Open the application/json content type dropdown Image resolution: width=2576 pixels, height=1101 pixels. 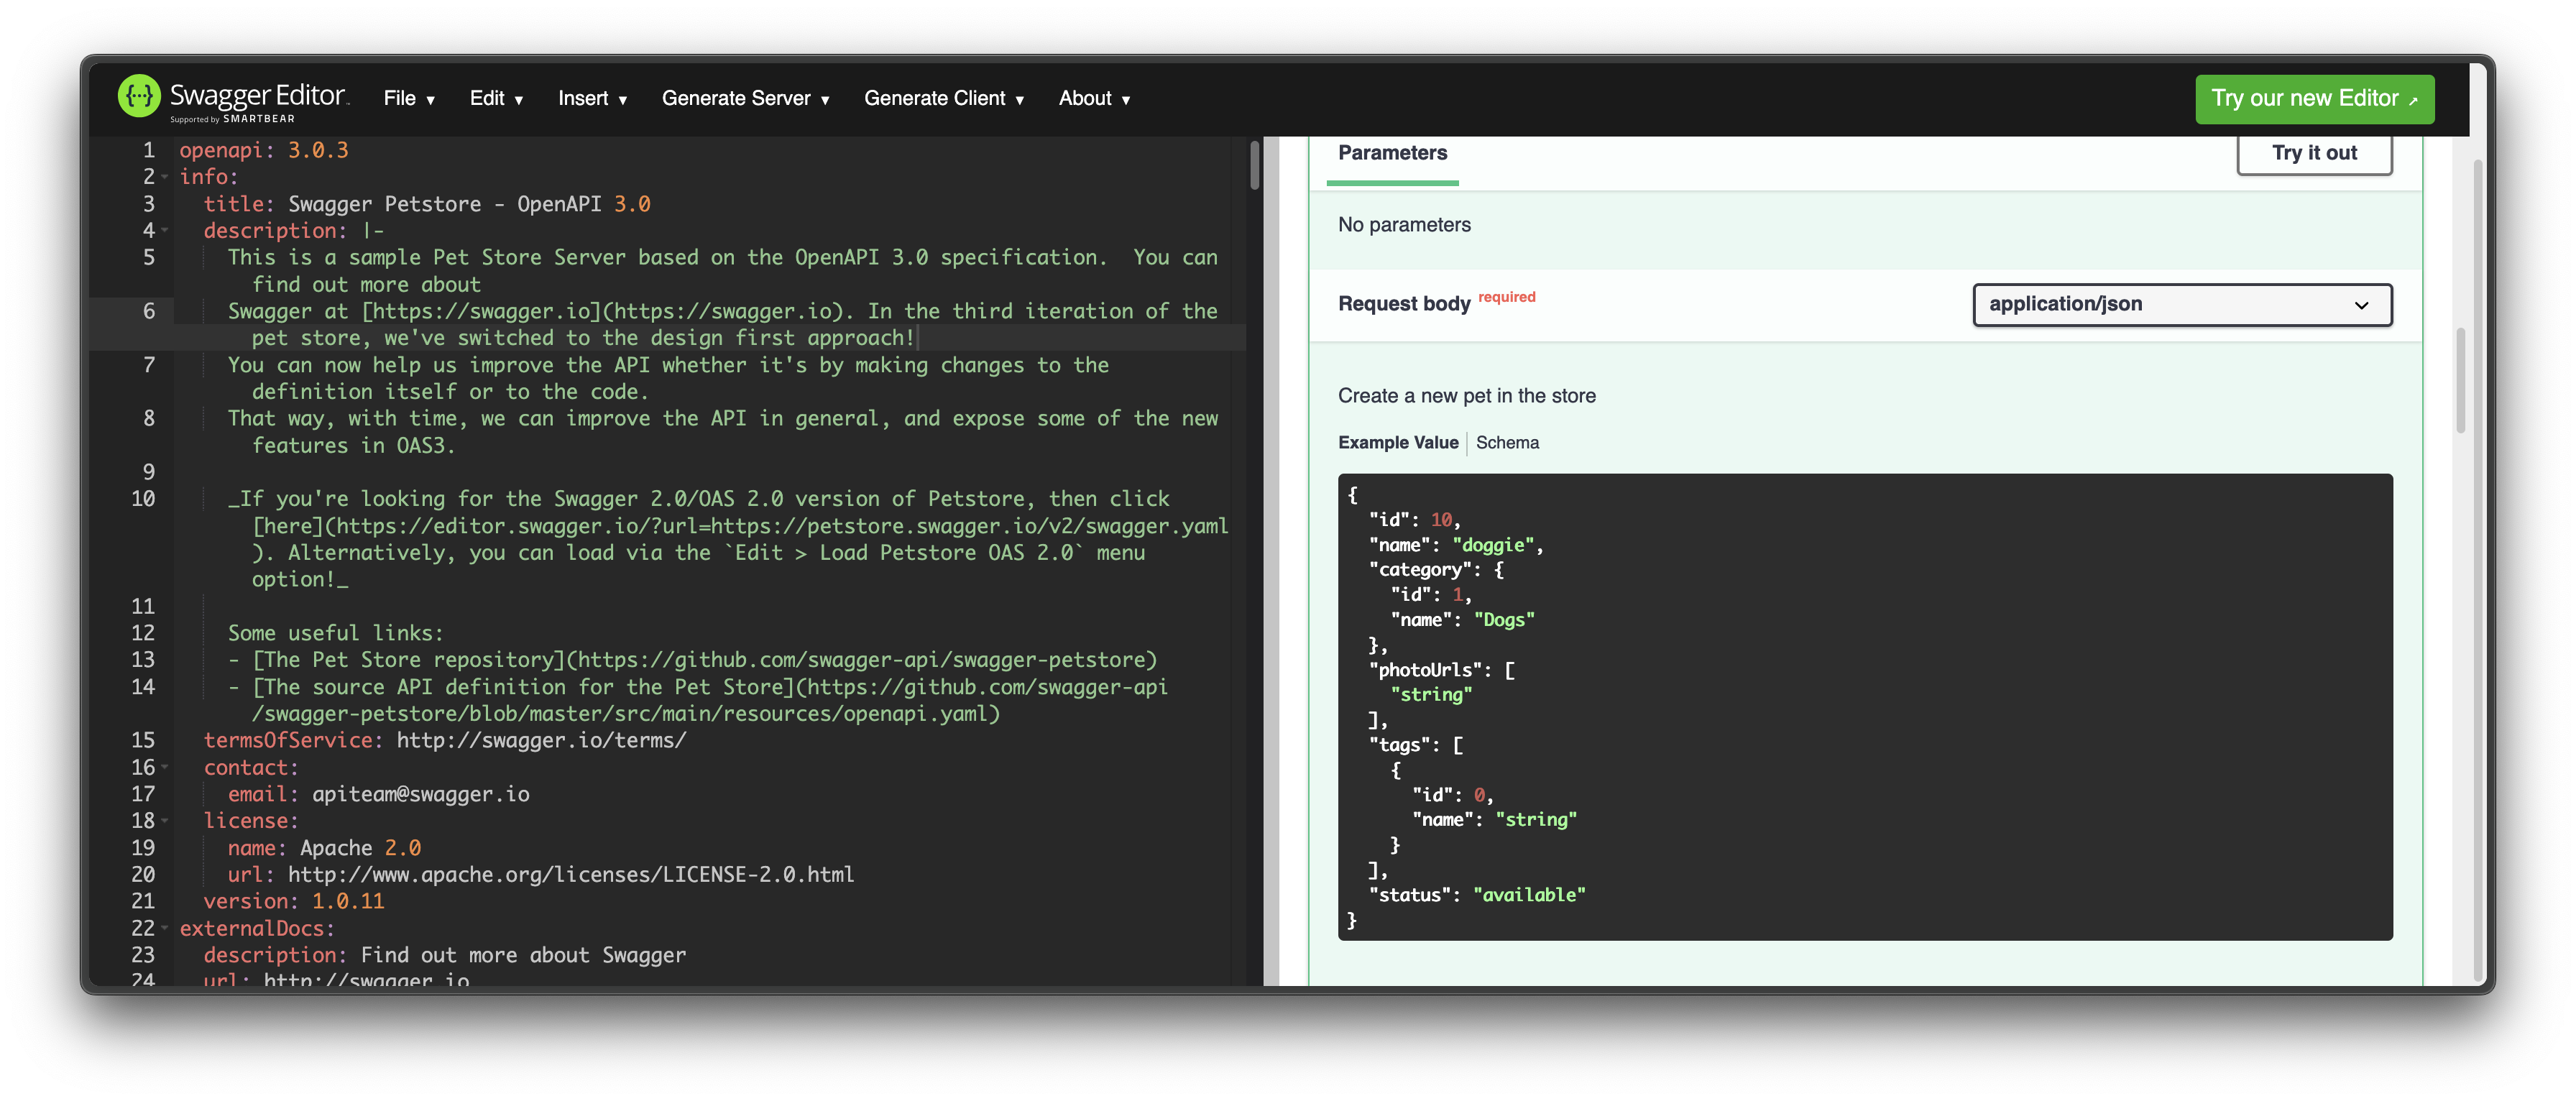click(x=2182, y=304)
